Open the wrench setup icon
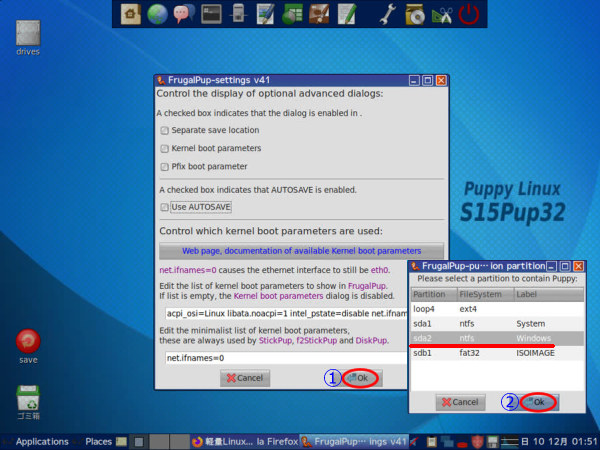The width and height of the screenshot is (600, 450). tap(388, 15)
